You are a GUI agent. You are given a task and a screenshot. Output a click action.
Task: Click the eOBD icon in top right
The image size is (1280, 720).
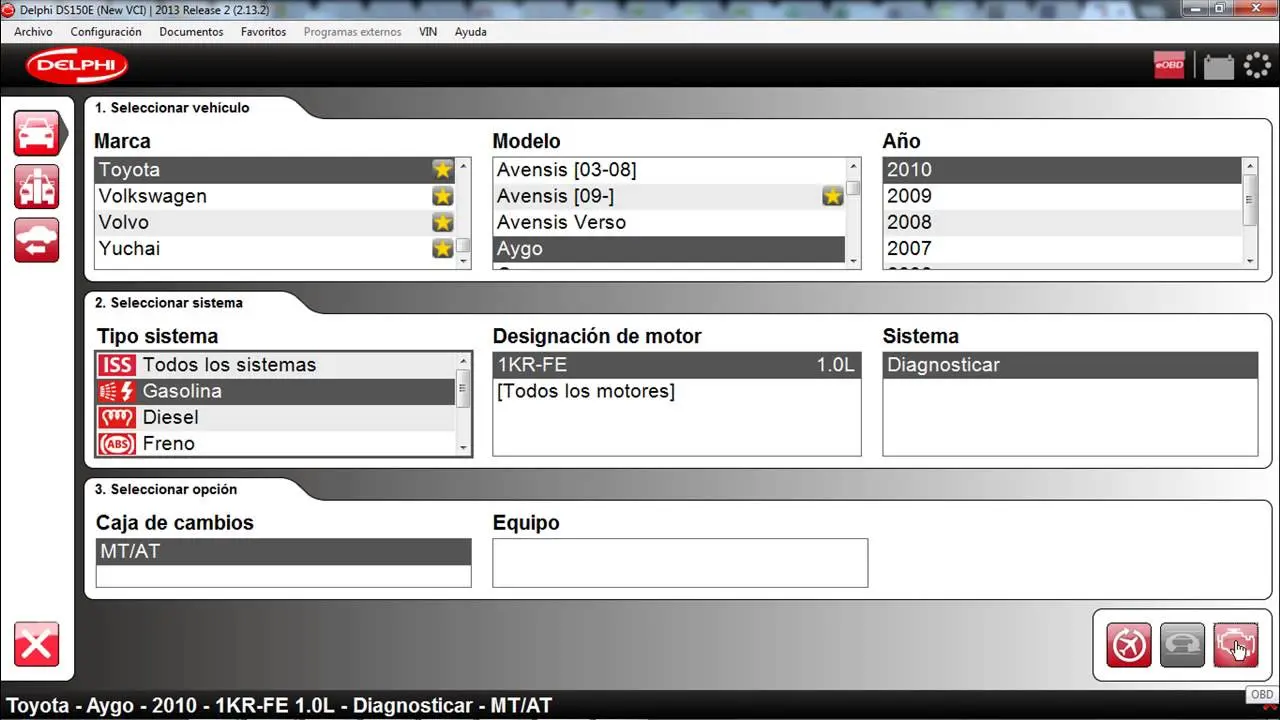1169,66
